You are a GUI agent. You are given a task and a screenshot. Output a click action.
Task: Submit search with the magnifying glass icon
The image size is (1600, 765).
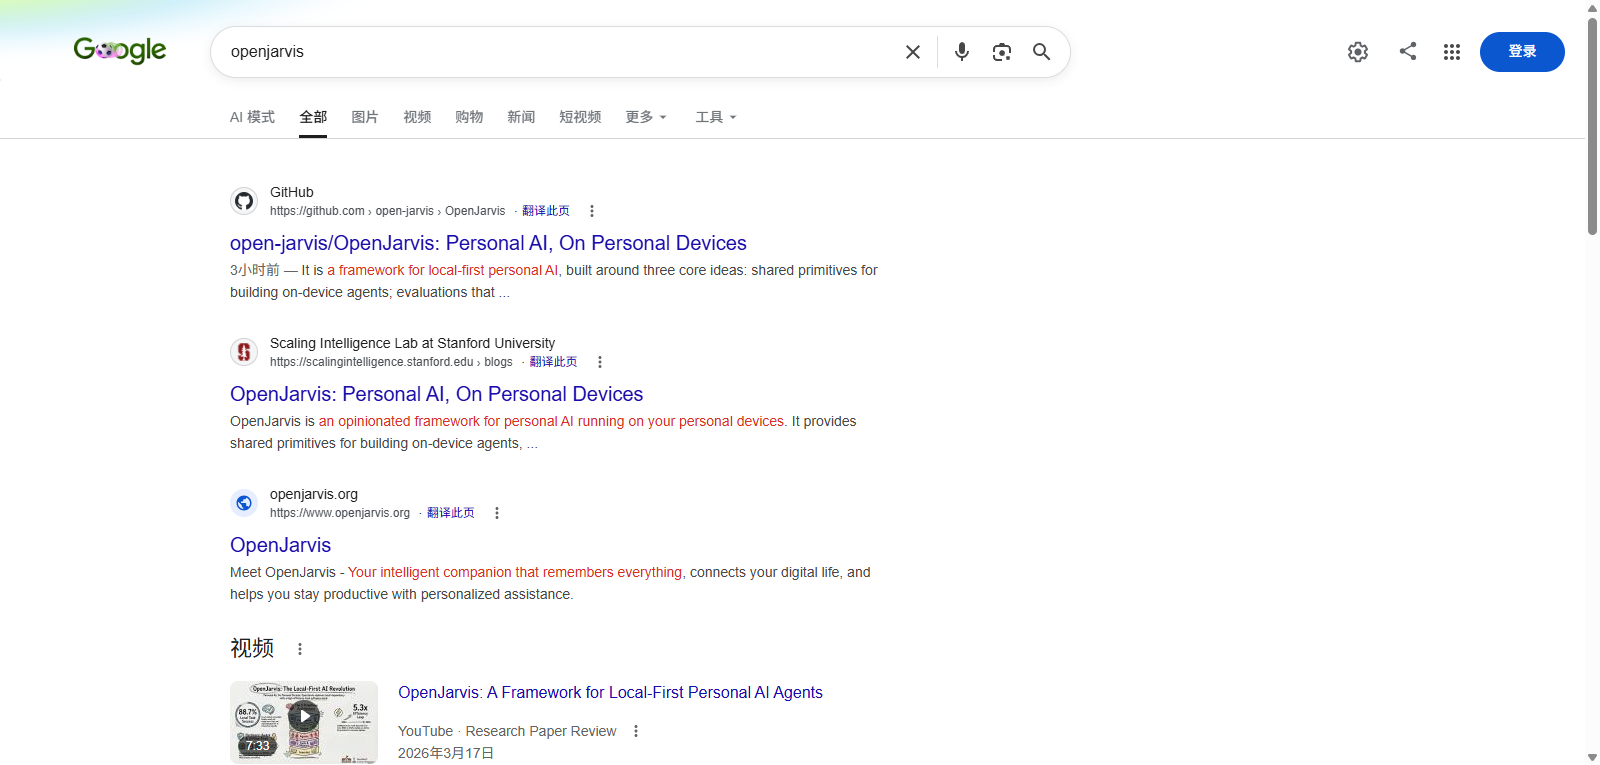point(1042,52)
